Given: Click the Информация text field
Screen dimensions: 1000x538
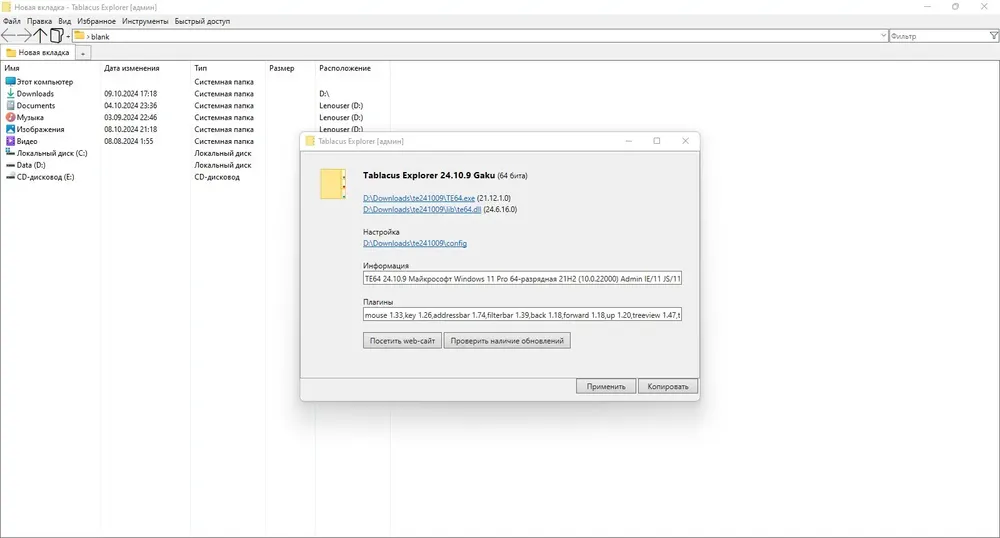Looking at the screenshot, I should (x=522, y=279).
